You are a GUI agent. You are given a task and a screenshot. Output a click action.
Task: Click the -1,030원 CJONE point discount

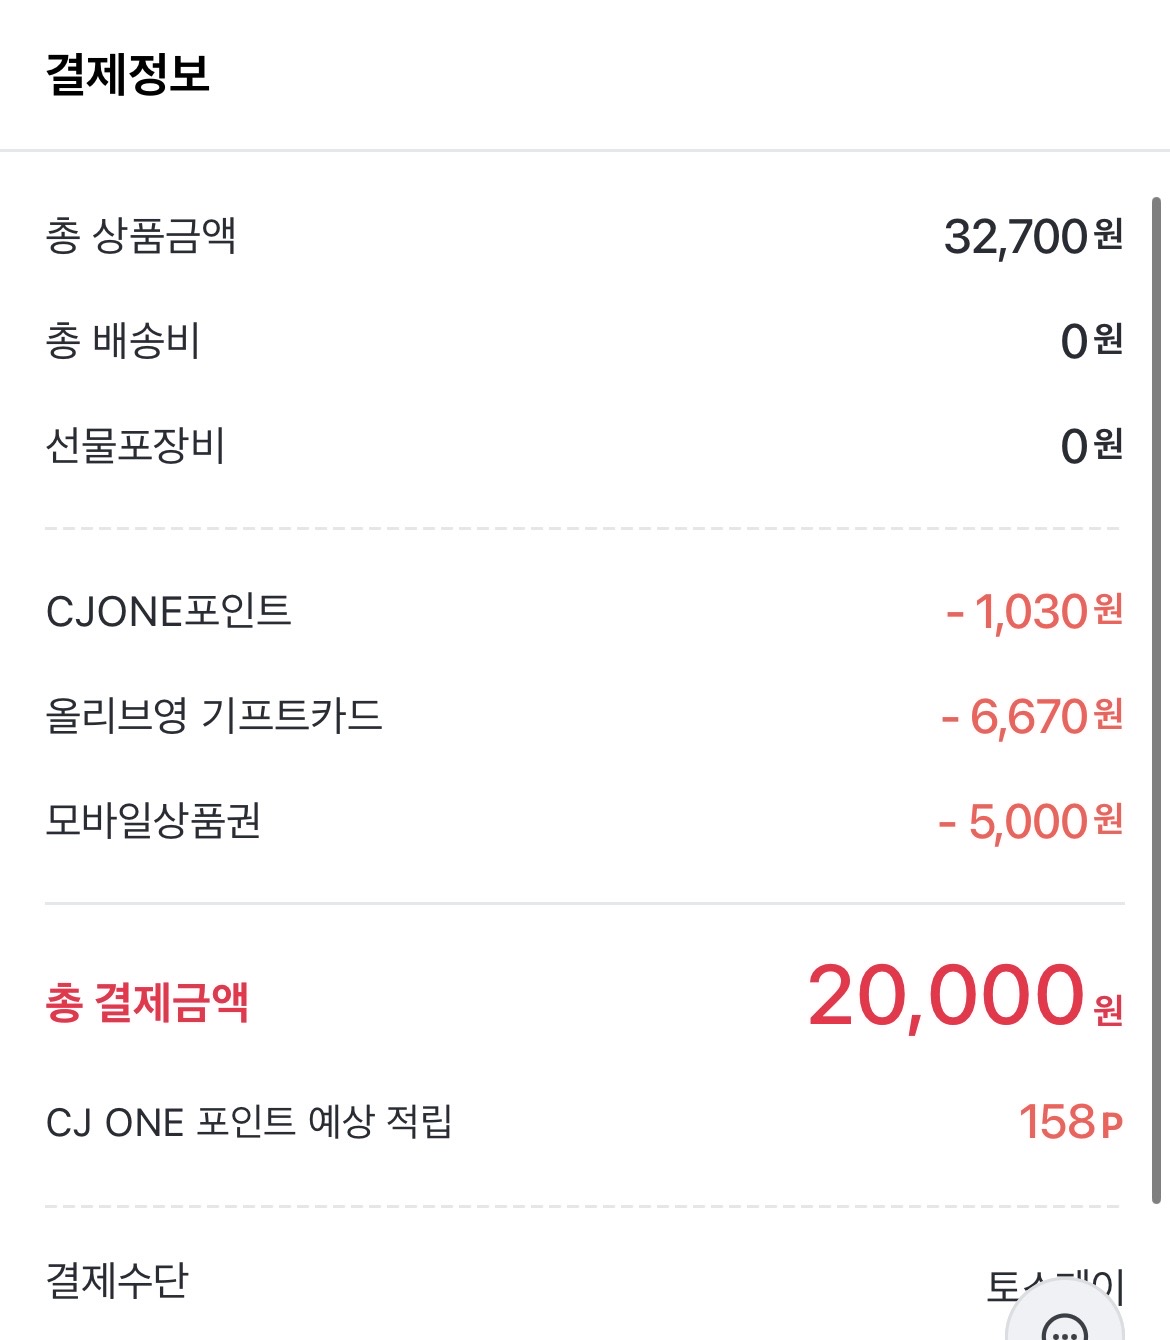(x=1034, y=612)
